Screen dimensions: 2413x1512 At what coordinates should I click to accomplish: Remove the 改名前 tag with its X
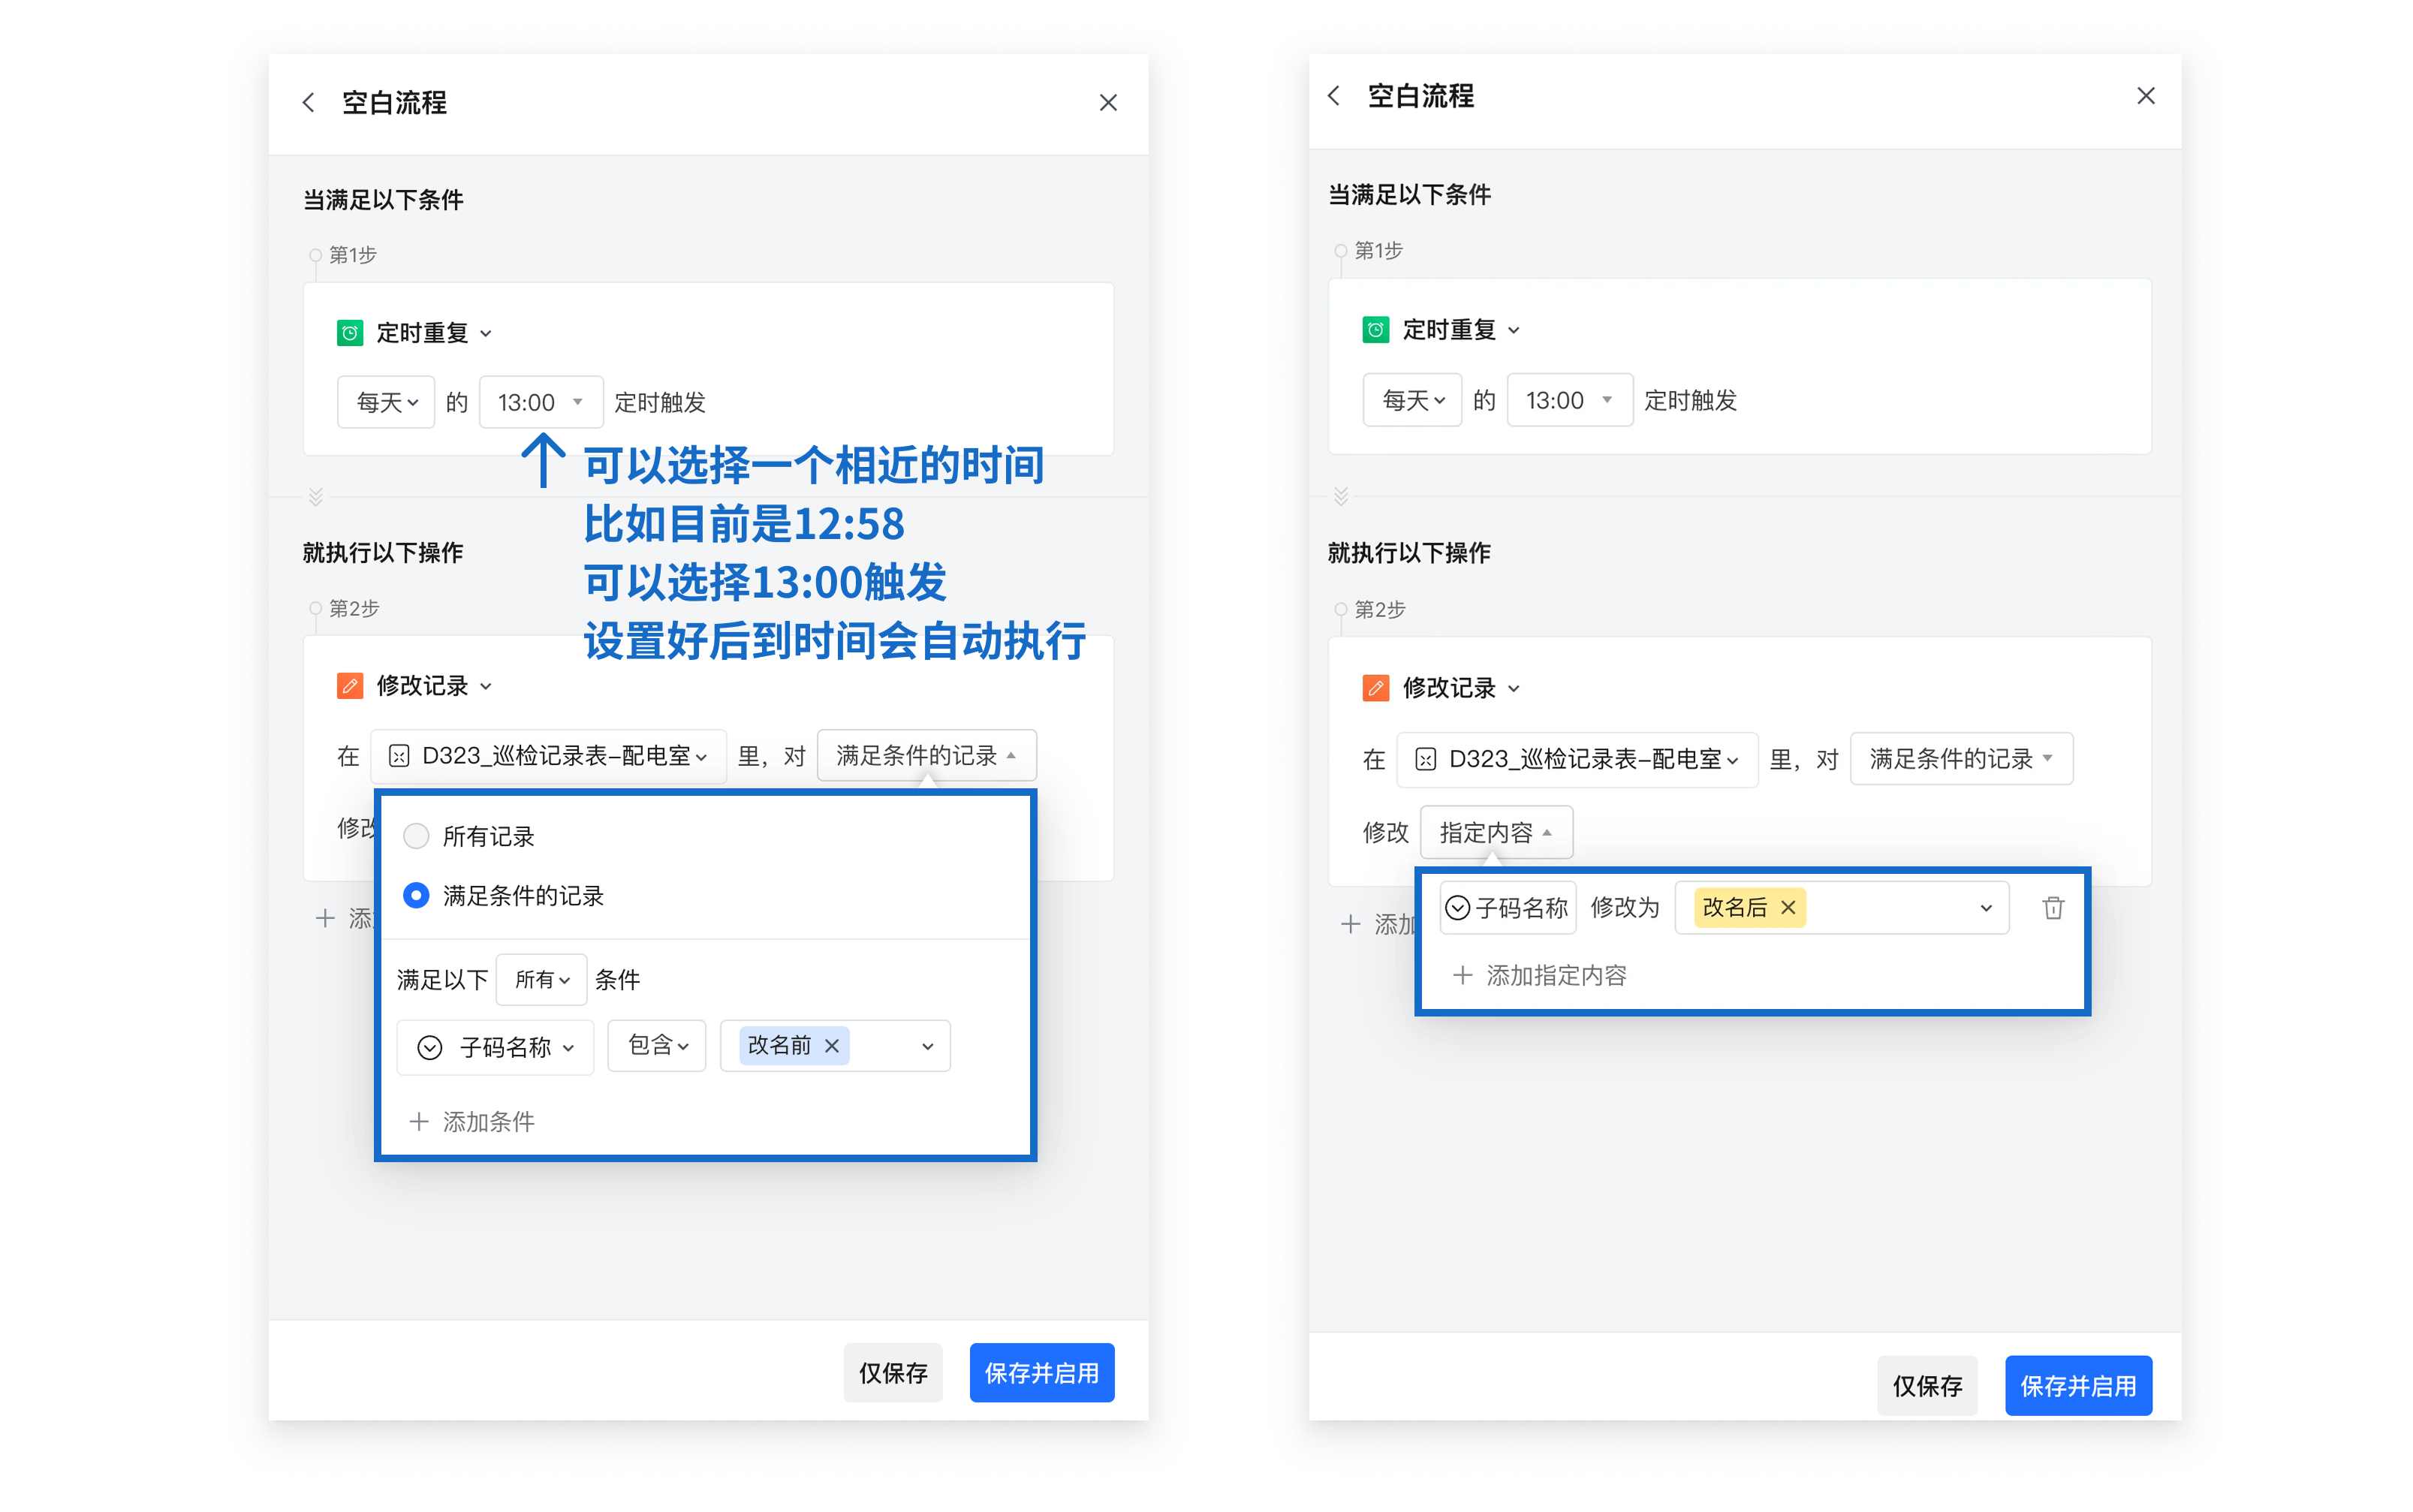[x=831, y=1045]
